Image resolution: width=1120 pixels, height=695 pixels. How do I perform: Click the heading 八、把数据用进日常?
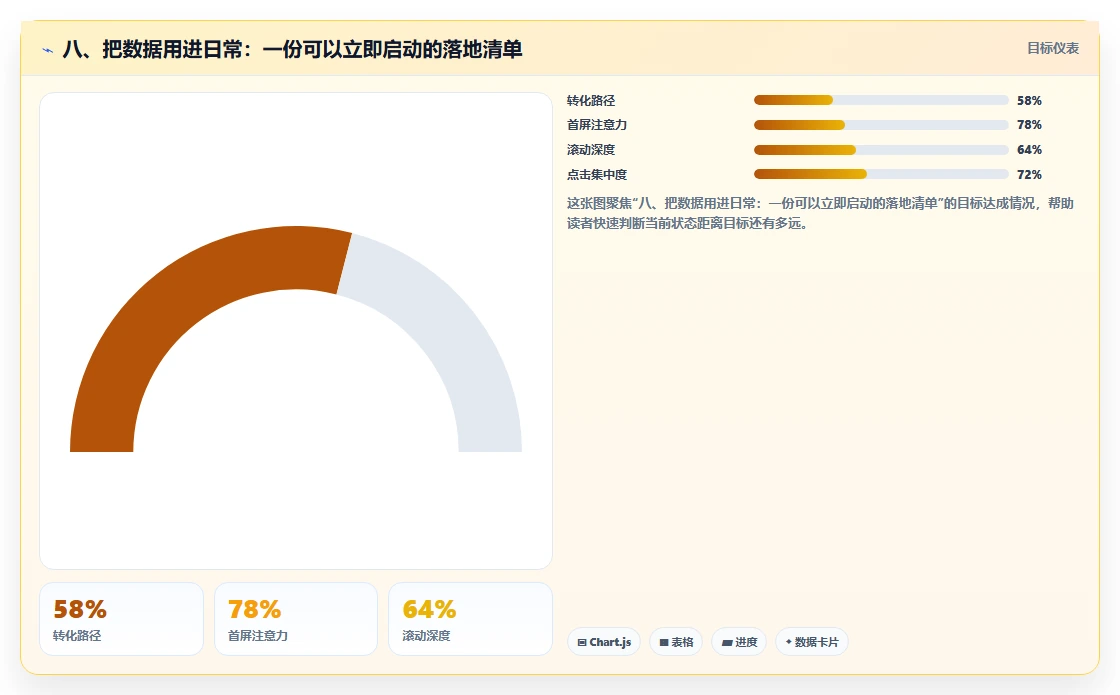click(292, 49)
